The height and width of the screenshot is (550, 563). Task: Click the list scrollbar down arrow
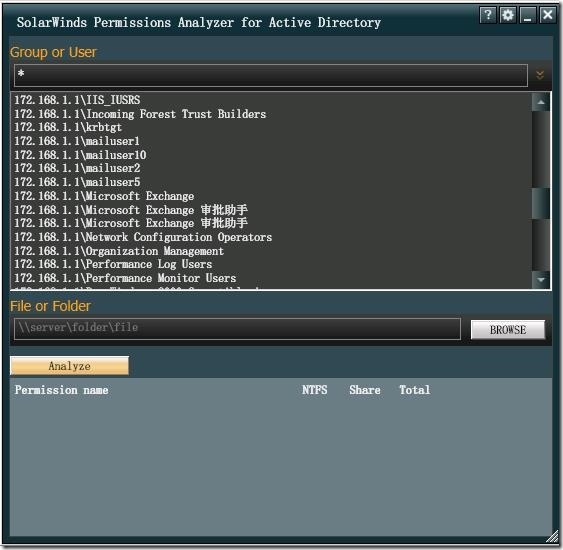tap(541, 279)
